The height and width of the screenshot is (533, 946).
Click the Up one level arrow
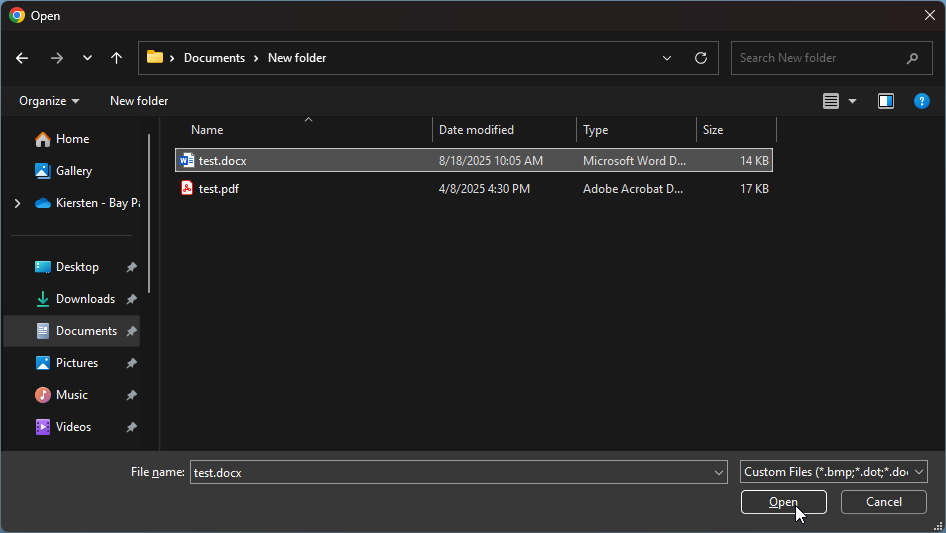[116, 58]
